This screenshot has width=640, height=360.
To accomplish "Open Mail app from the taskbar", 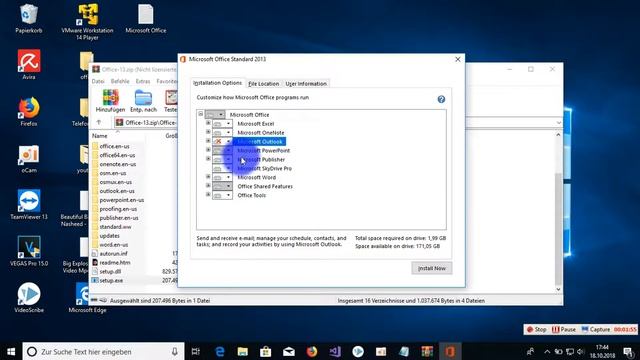I will coord(289,351).
